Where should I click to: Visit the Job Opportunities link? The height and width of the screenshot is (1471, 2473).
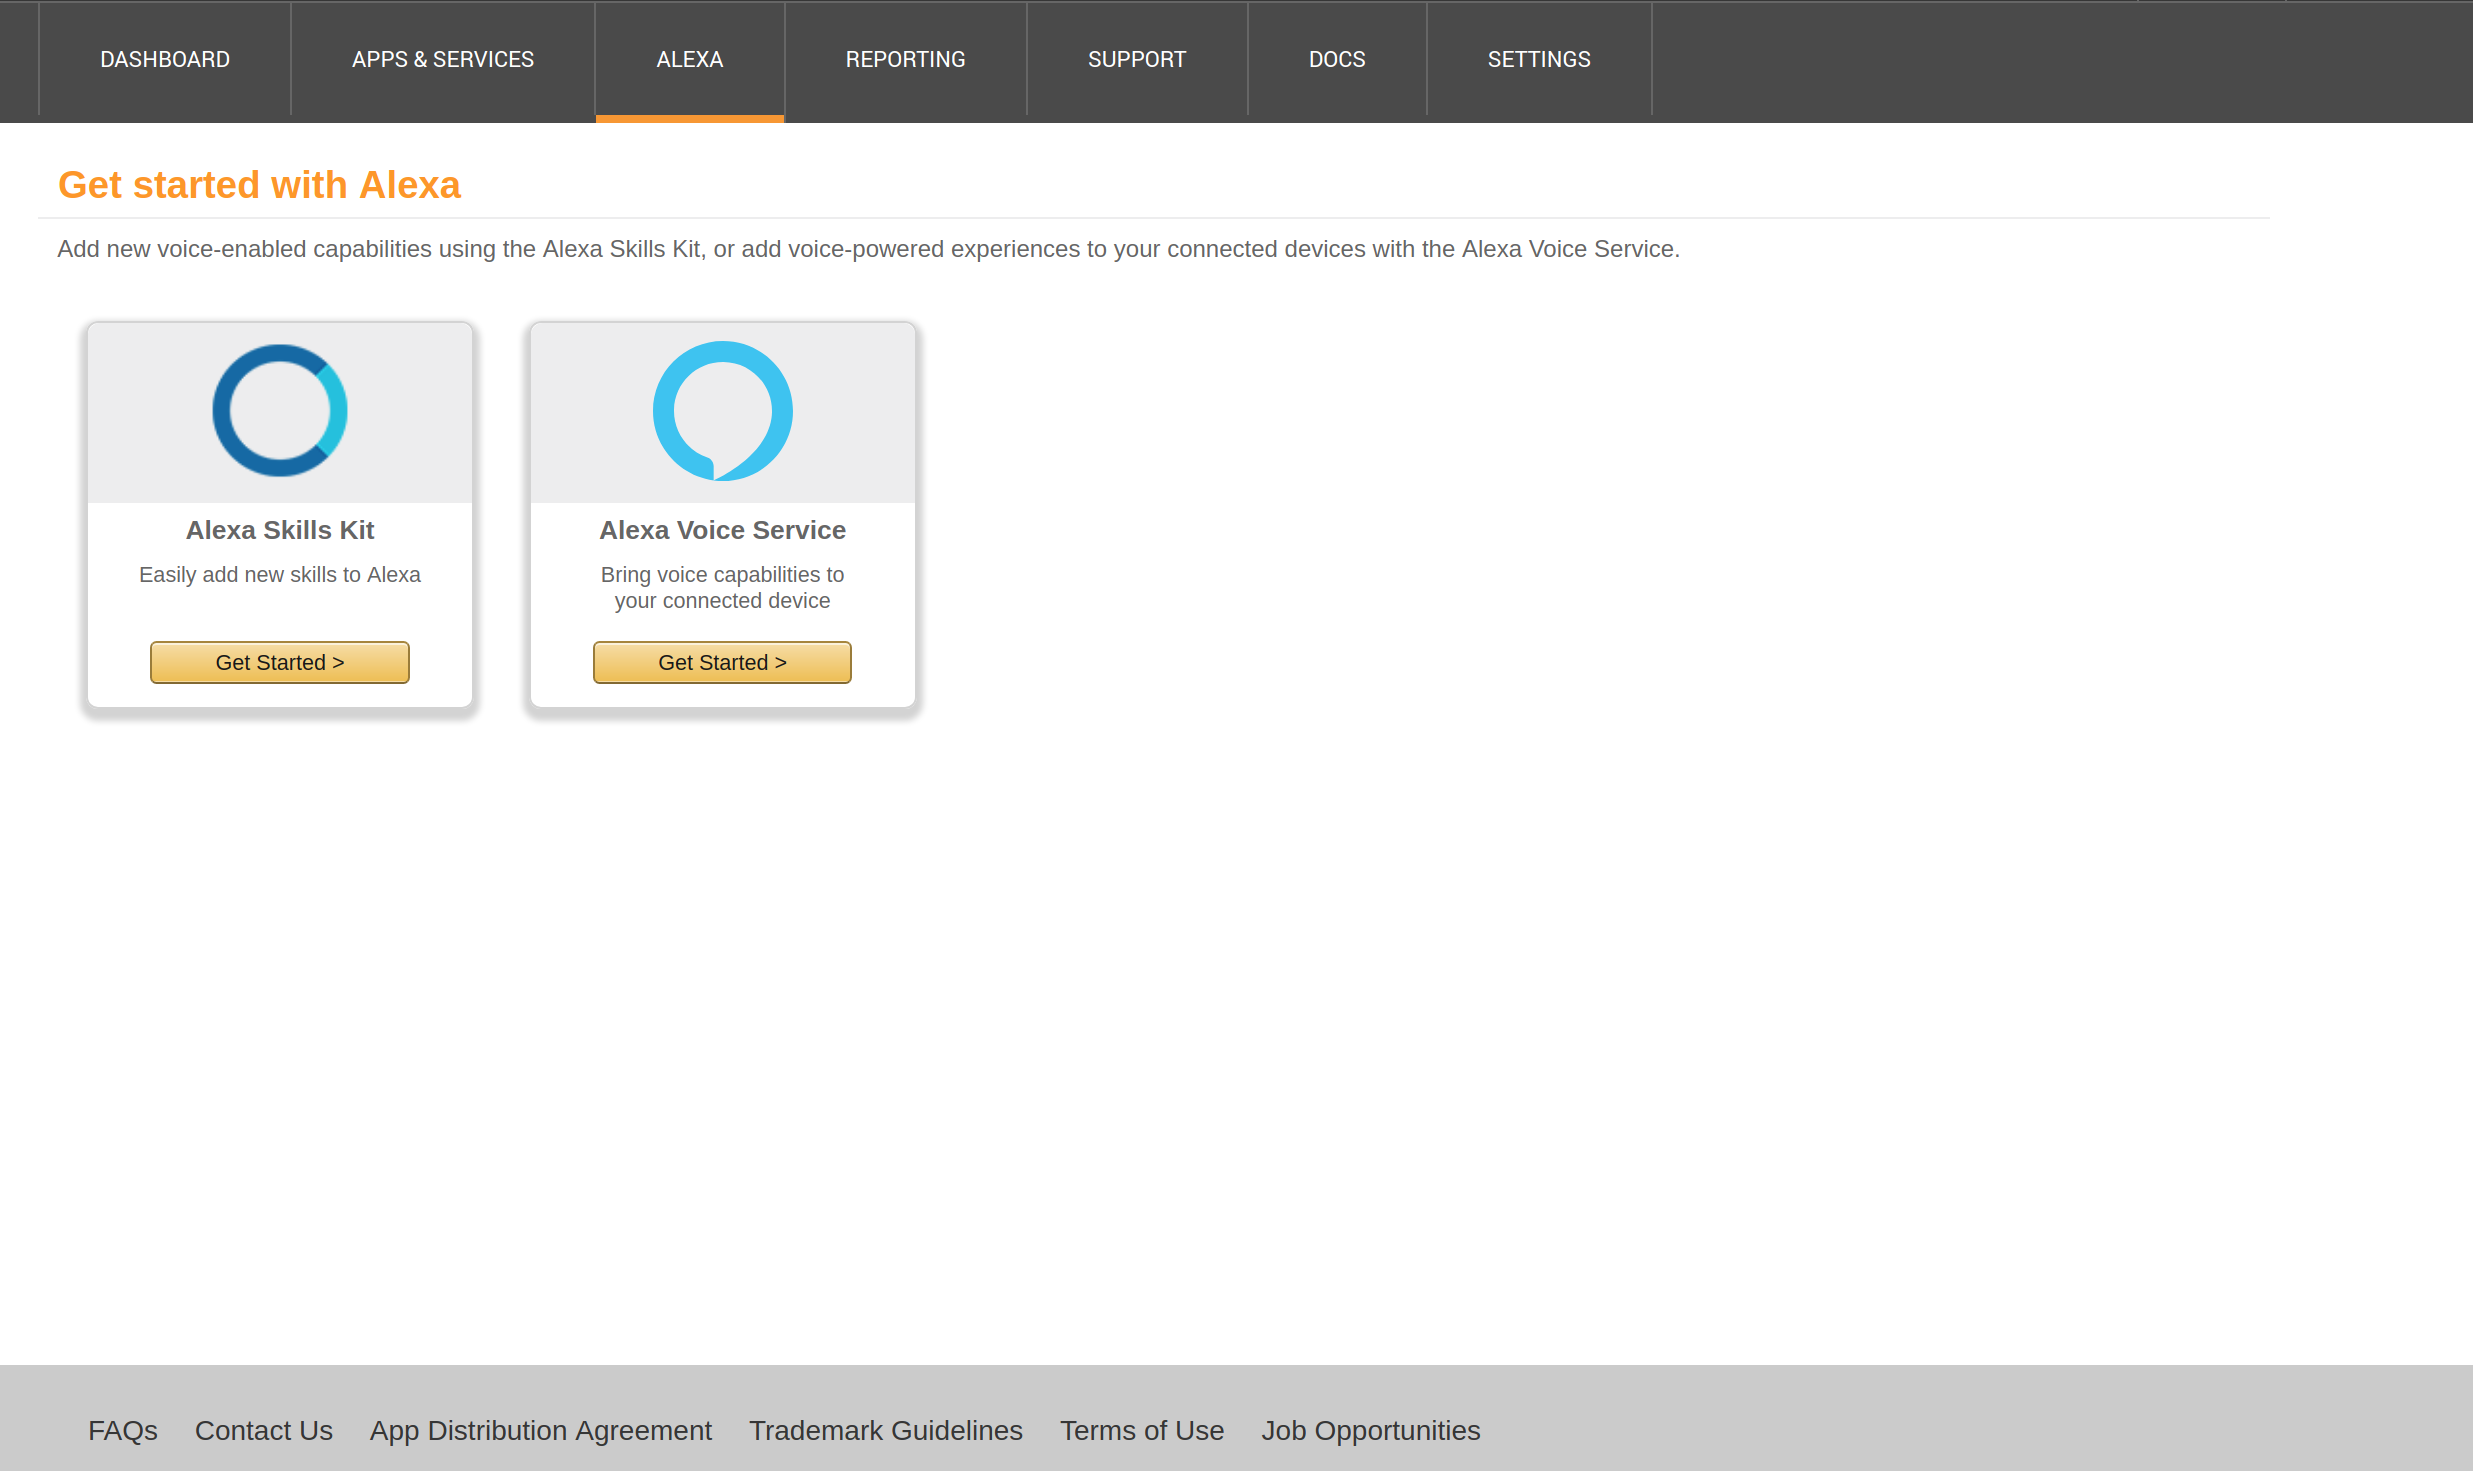pos(1370,1430)
